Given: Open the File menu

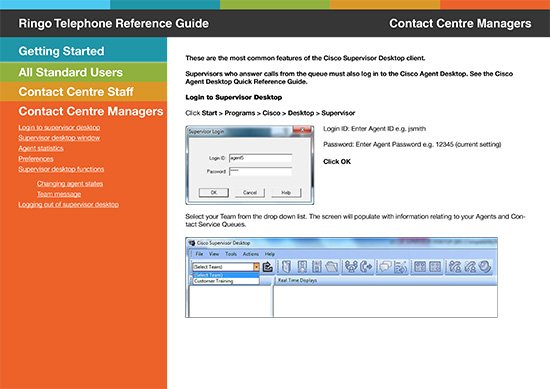Looking at the screenshot, I should pos(199,254).
